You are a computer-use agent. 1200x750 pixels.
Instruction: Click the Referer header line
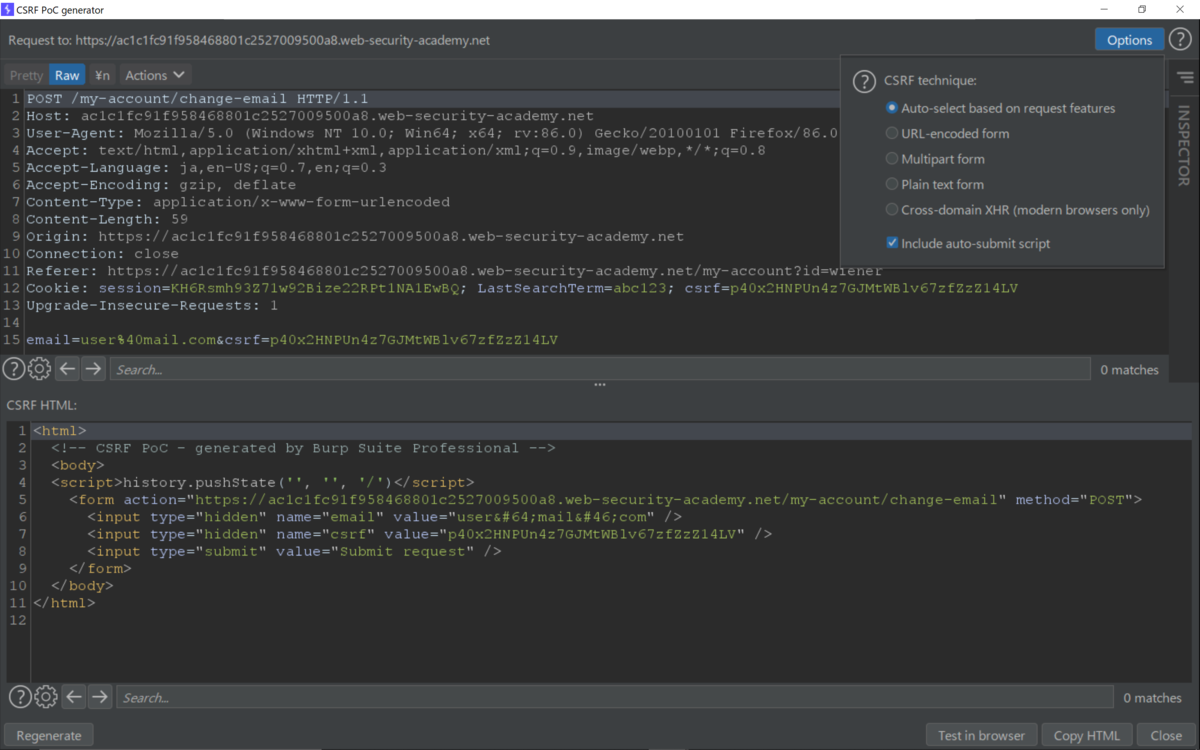pyautogui.click(x=454, y=271)
